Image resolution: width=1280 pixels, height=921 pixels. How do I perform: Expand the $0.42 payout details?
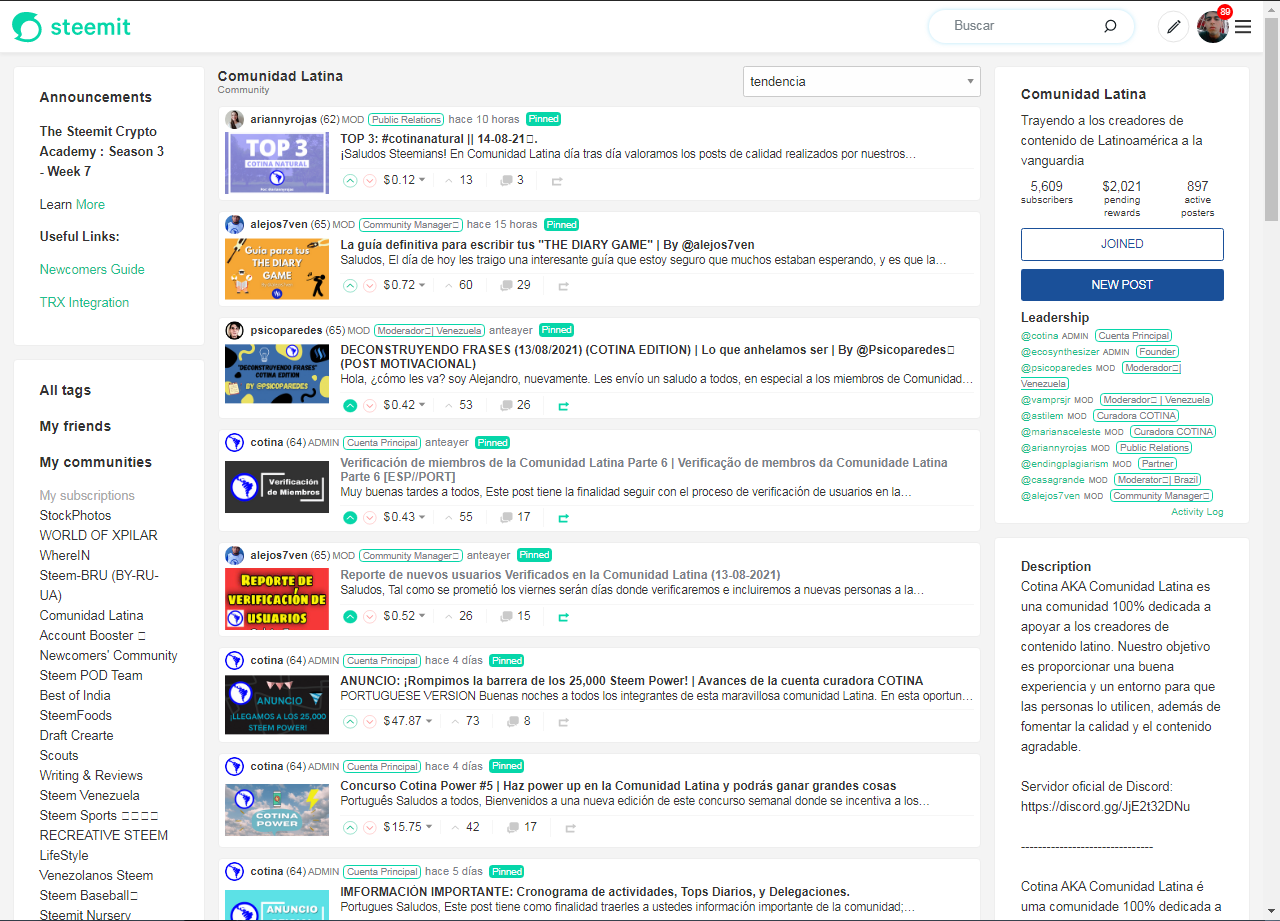tap(405, 405)
